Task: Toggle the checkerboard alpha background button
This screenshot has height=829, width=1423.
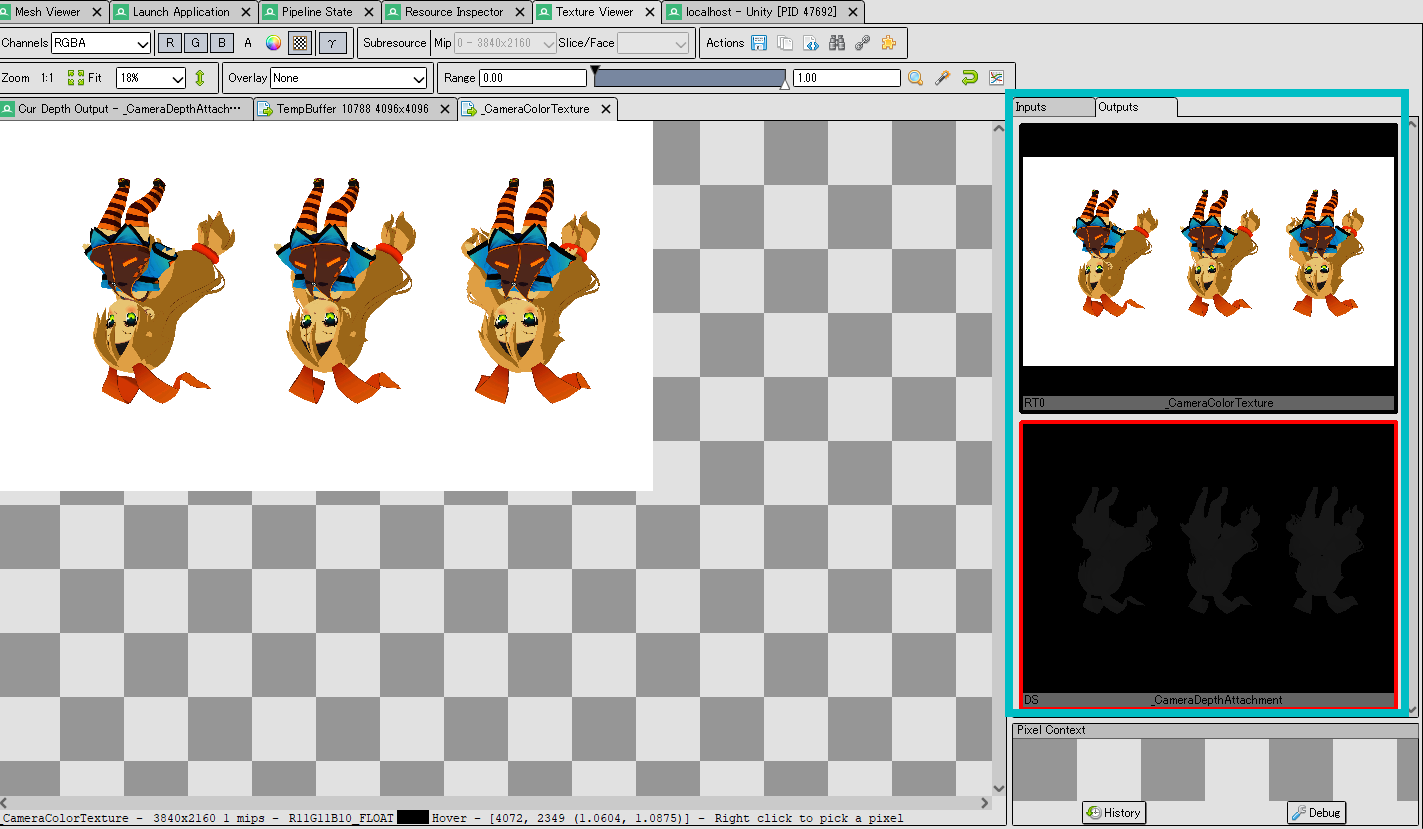Action: point(299,43)
